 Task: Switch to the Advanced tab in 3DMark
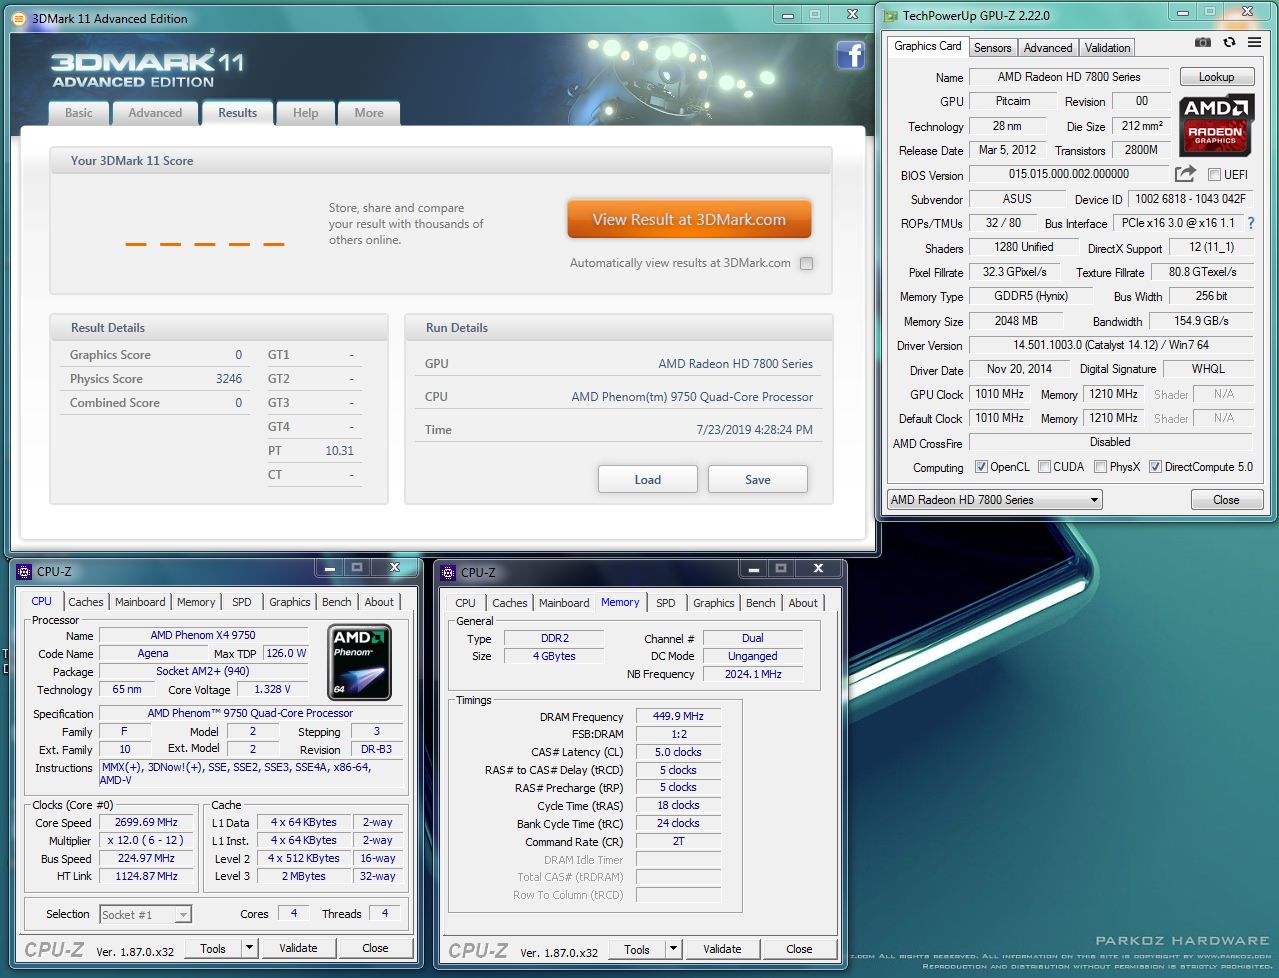[155, 113]
